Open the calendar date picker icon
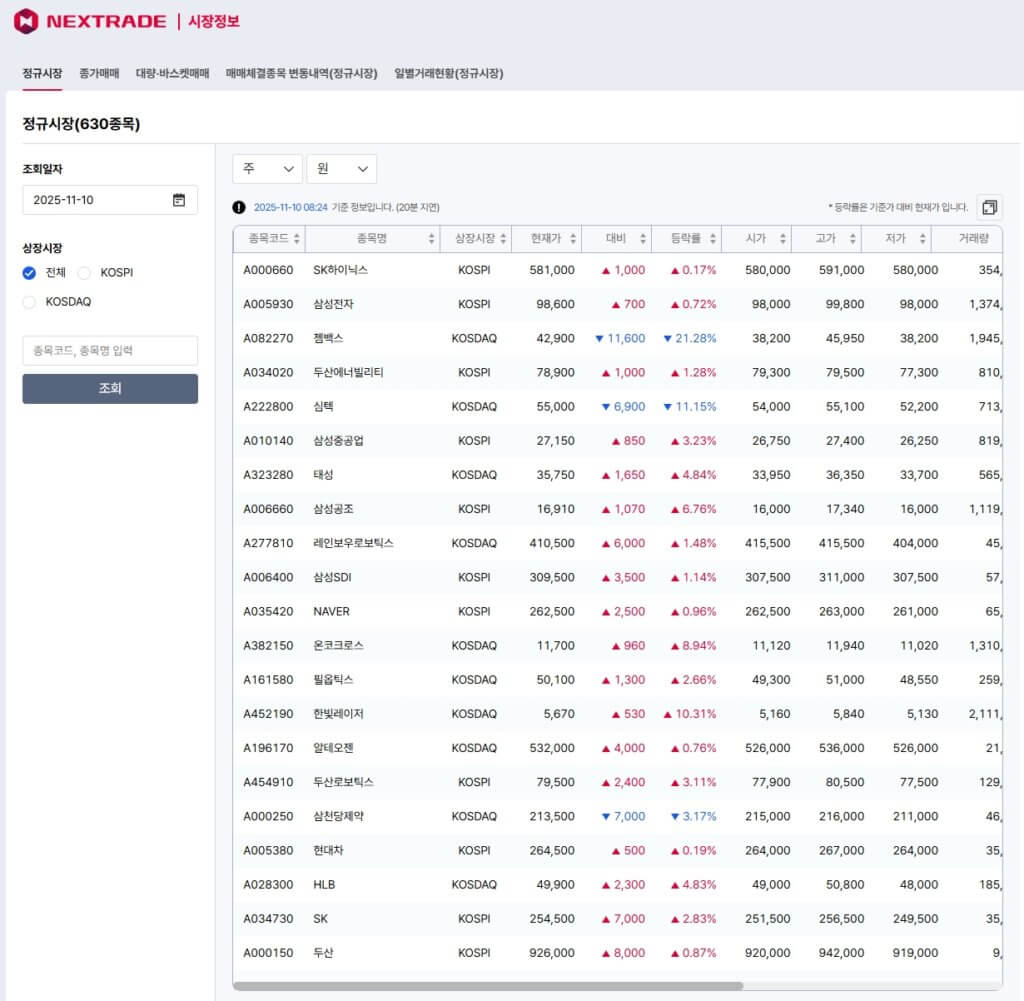 (x=179, y=200)
